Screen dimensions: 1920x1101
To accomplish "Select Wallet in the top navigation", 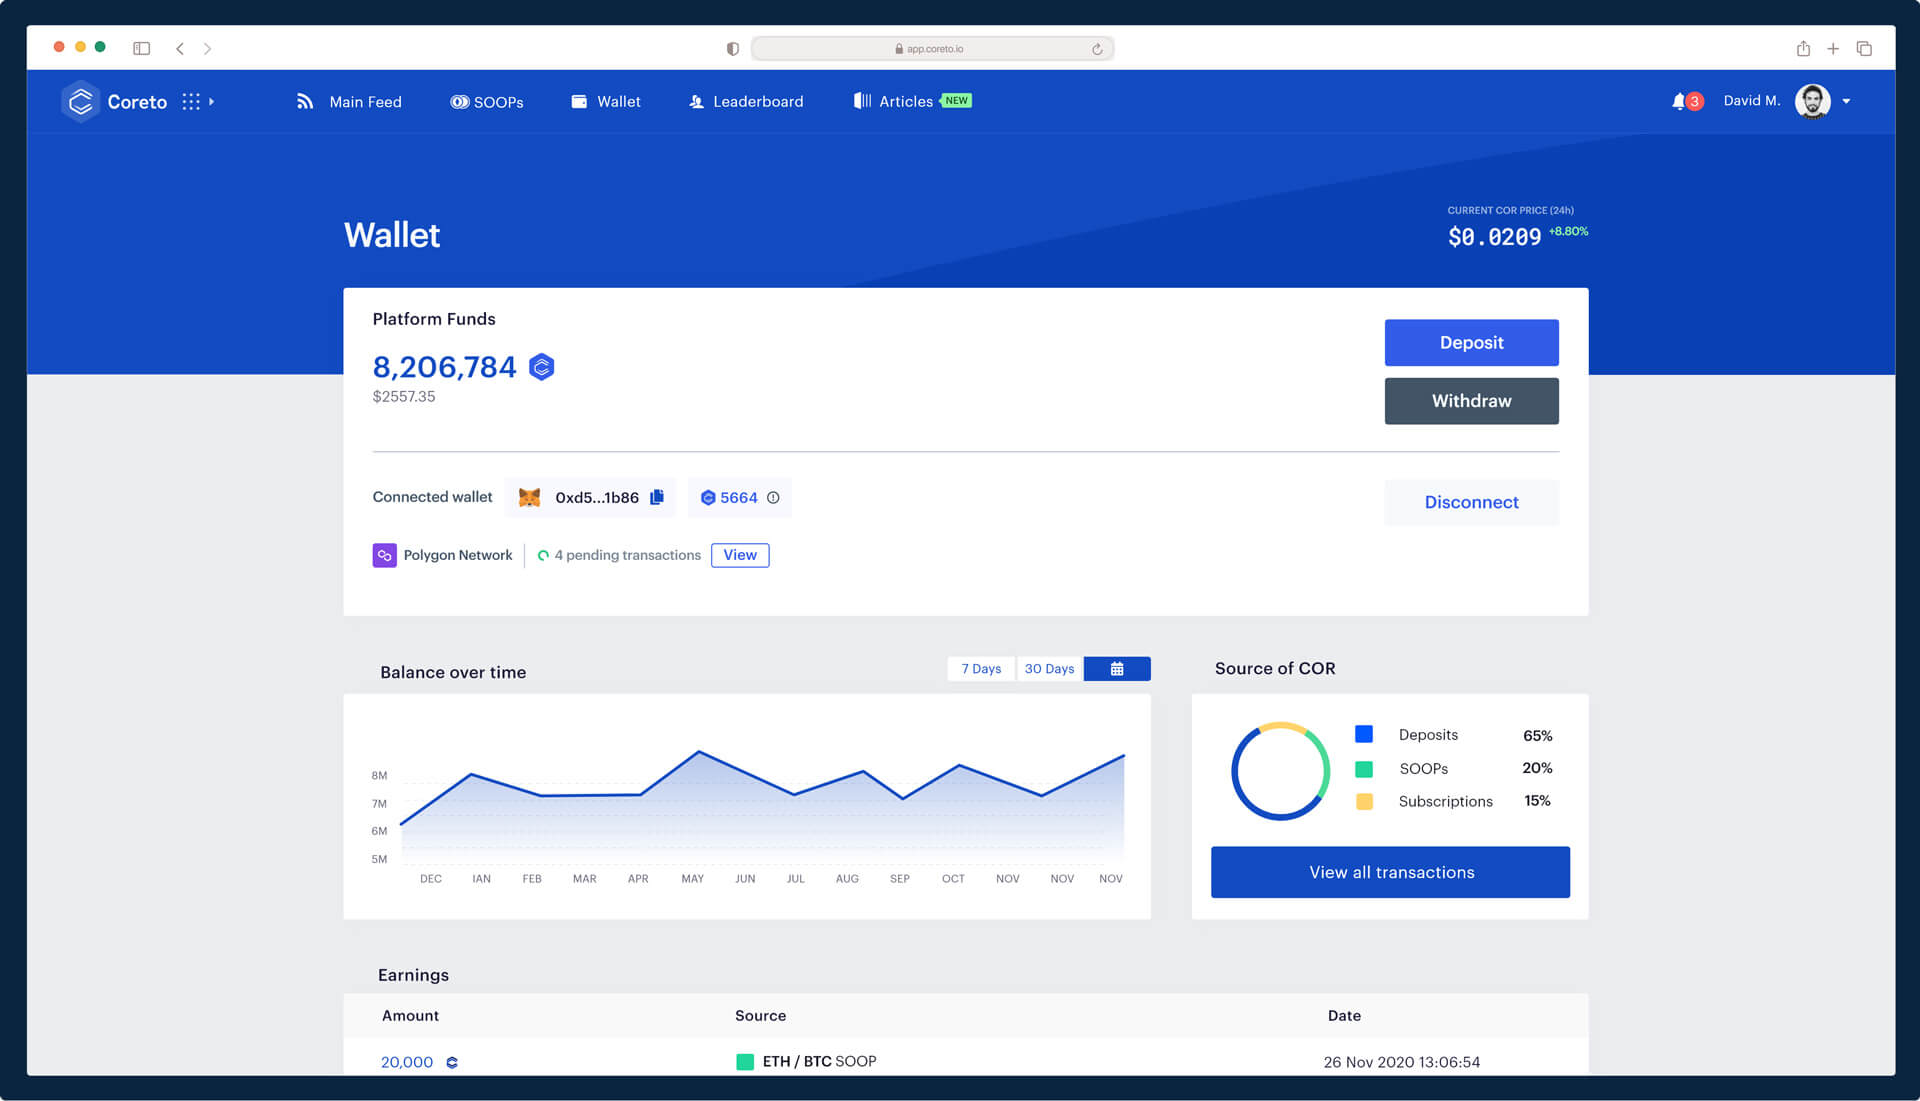I will pos(606,102).
